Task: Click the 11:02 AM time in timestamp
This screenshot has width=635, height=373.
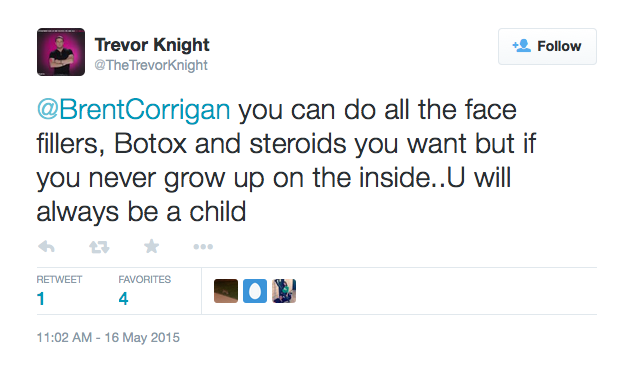Action: pos(64,337)
